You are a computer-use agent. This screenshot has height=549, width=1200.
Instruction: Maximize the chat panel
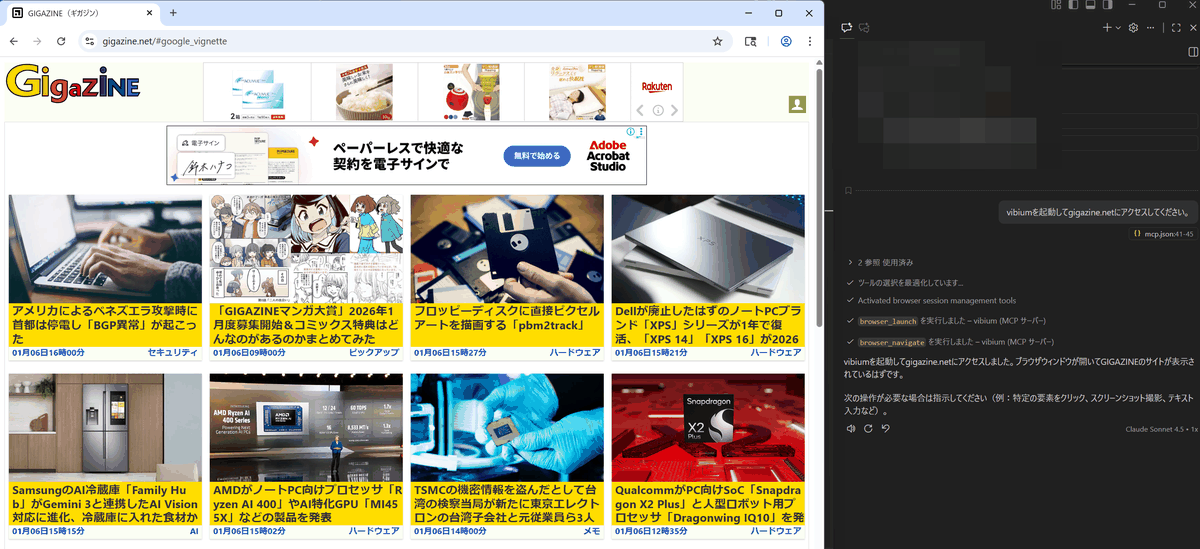coord(1176,28)
